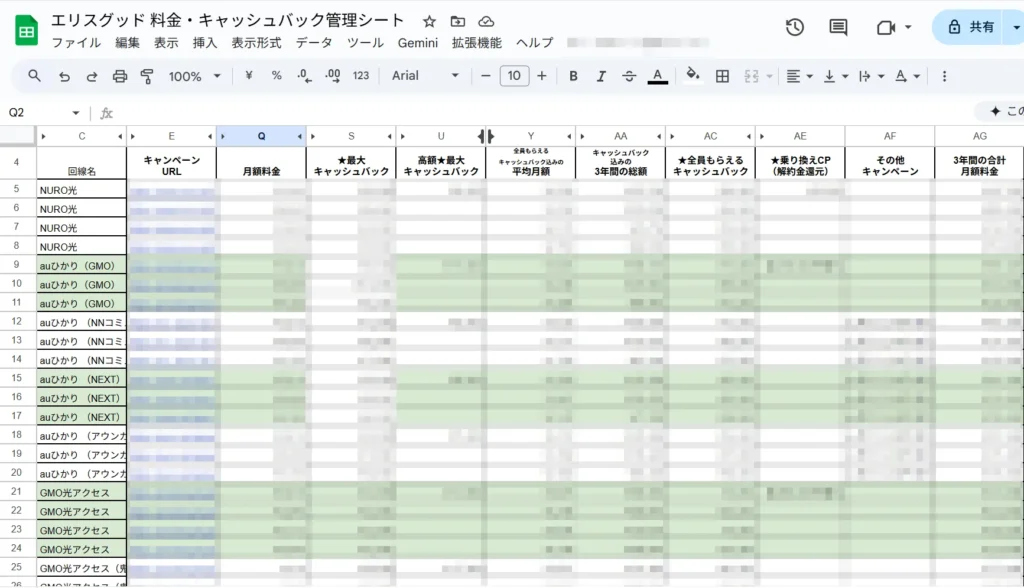Open the text color picker
This screenshot has width=1024, height=588.
[657, 75]
